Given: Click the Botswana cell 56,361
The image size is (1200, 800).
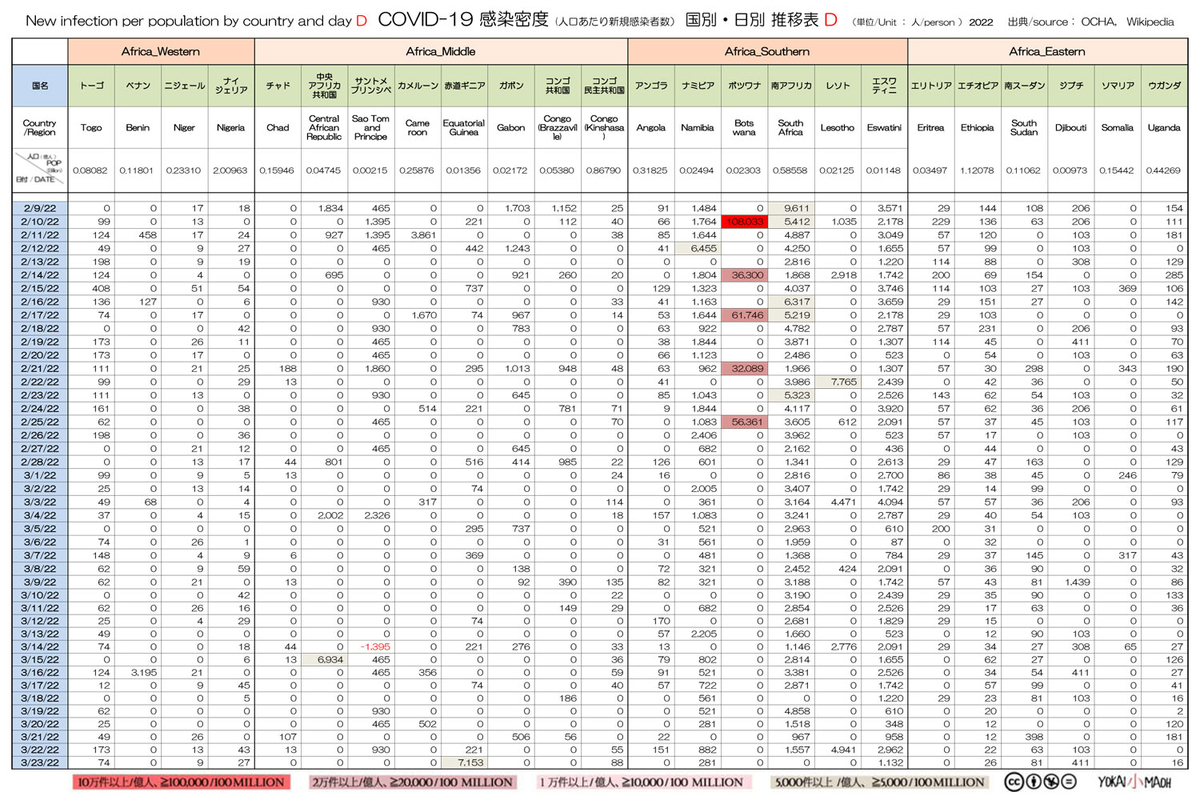Looking at the screenshot, I should click(x=743, y=424).
